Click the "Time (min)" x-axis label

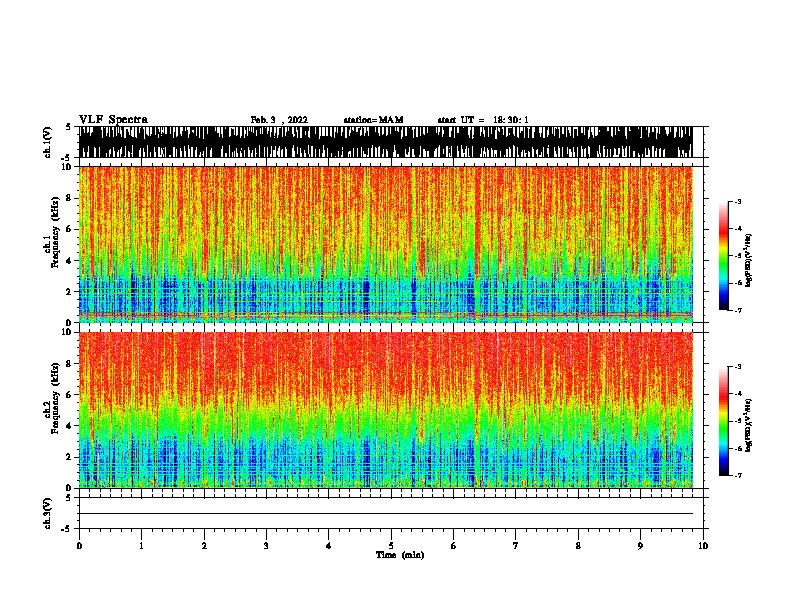coord(400,555)
